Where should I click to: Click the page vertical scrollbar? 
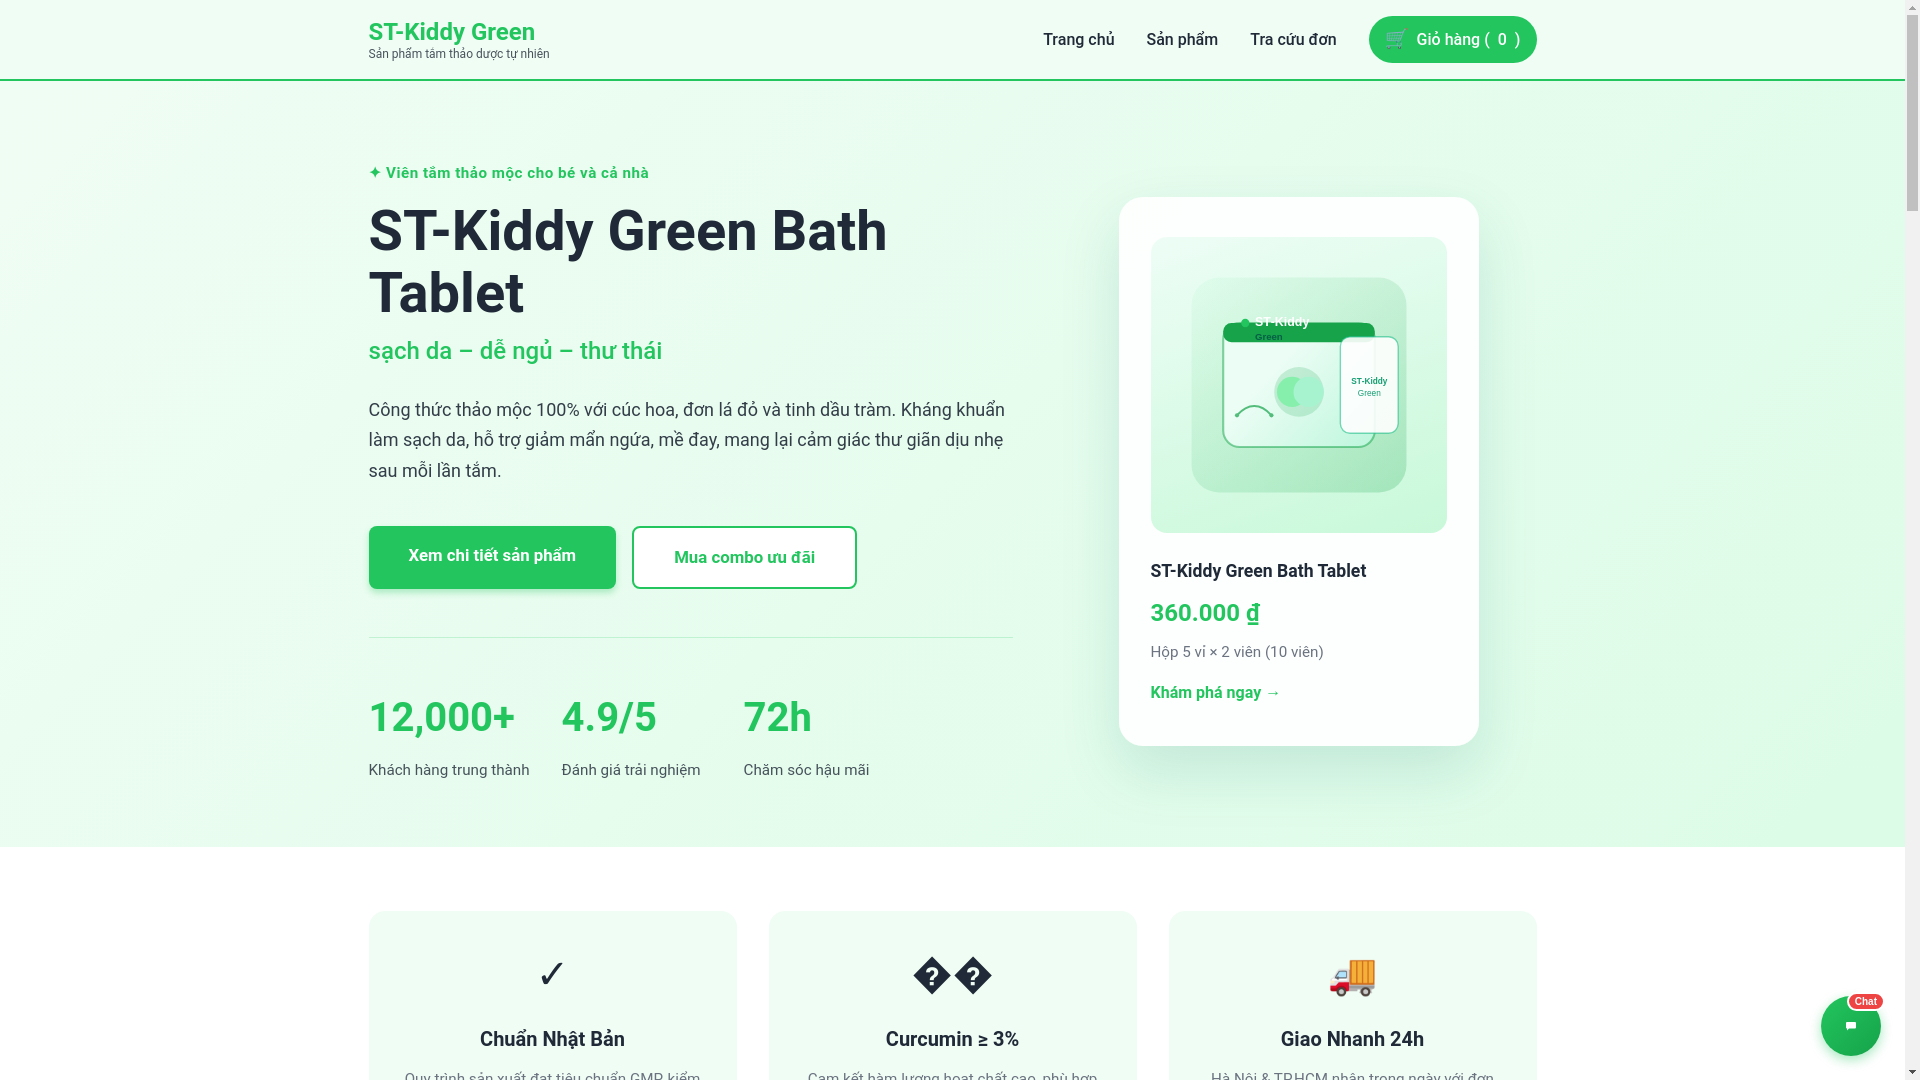tap(1912, 540)
